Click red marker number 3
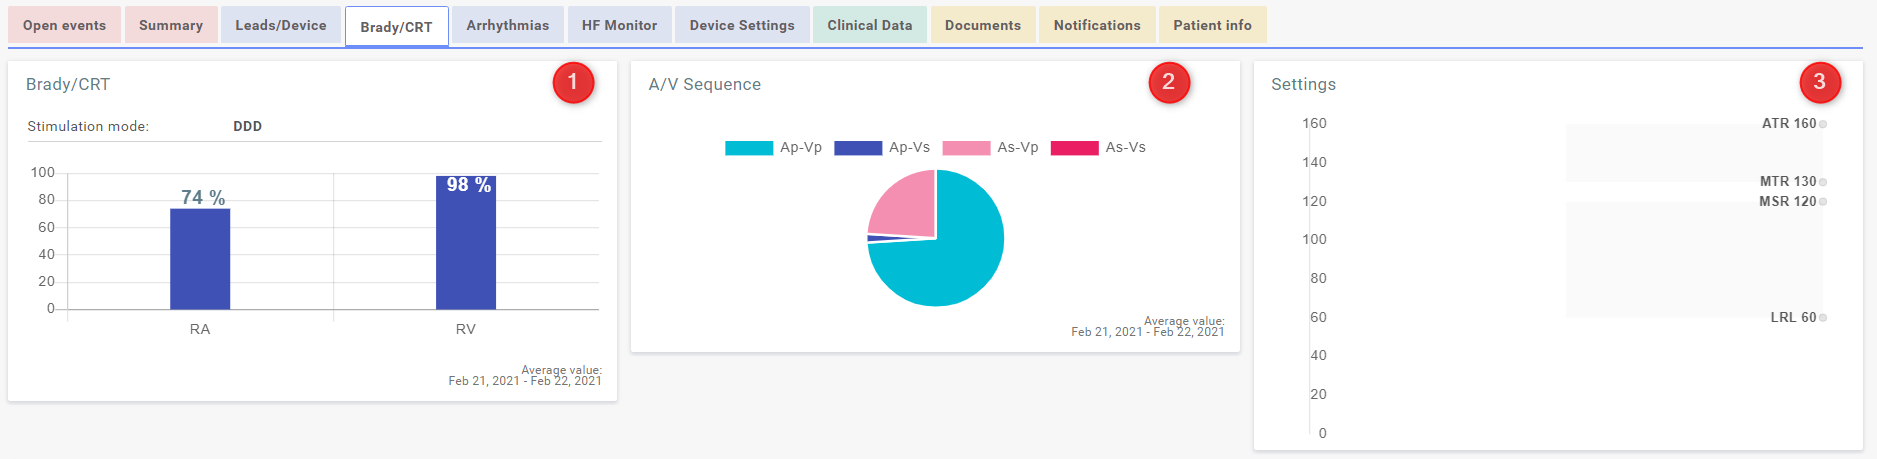The height and width of the screenshot is (459, 1877). pyautogui.click(x=1819, y=82)
